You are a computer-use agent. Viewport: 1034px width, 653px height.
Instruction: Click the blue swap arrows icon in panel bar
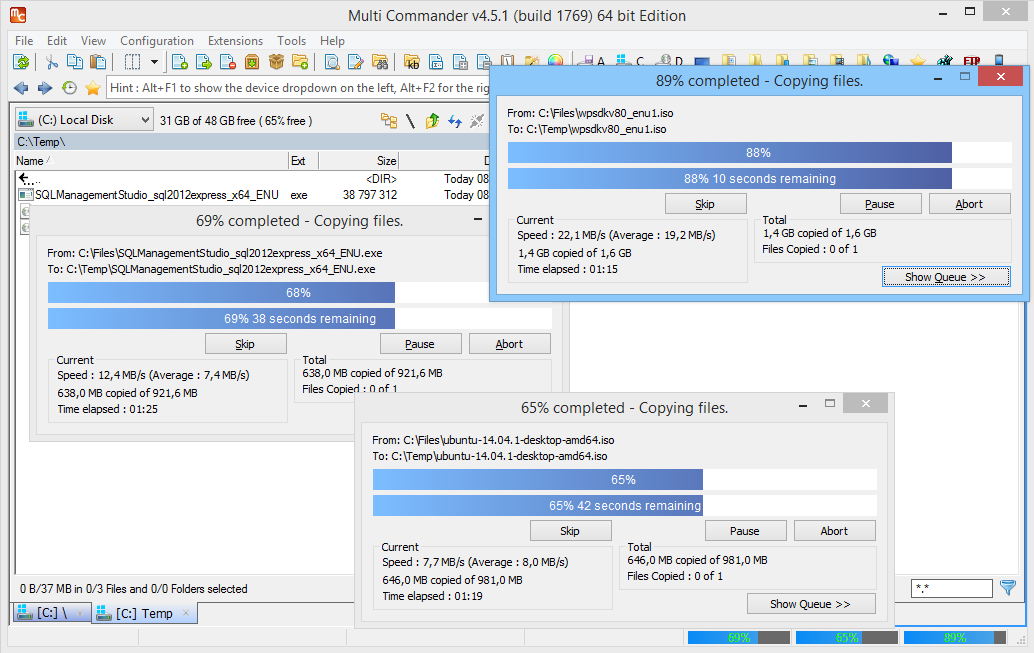[x=455, y=121]
